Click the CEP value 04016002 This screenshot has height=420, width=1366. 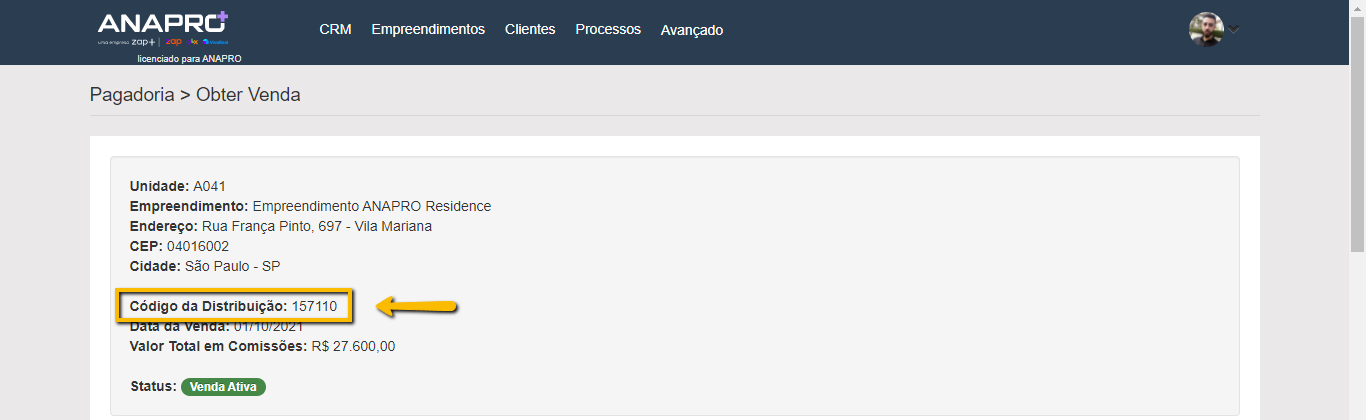[198, 246]
